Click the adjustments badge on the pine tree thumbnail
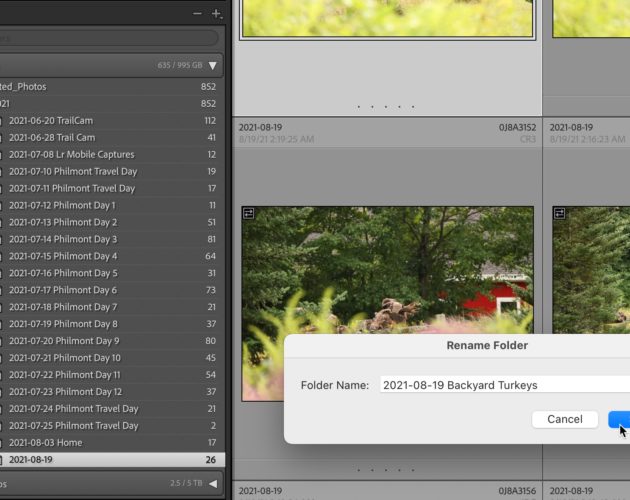 559,213
